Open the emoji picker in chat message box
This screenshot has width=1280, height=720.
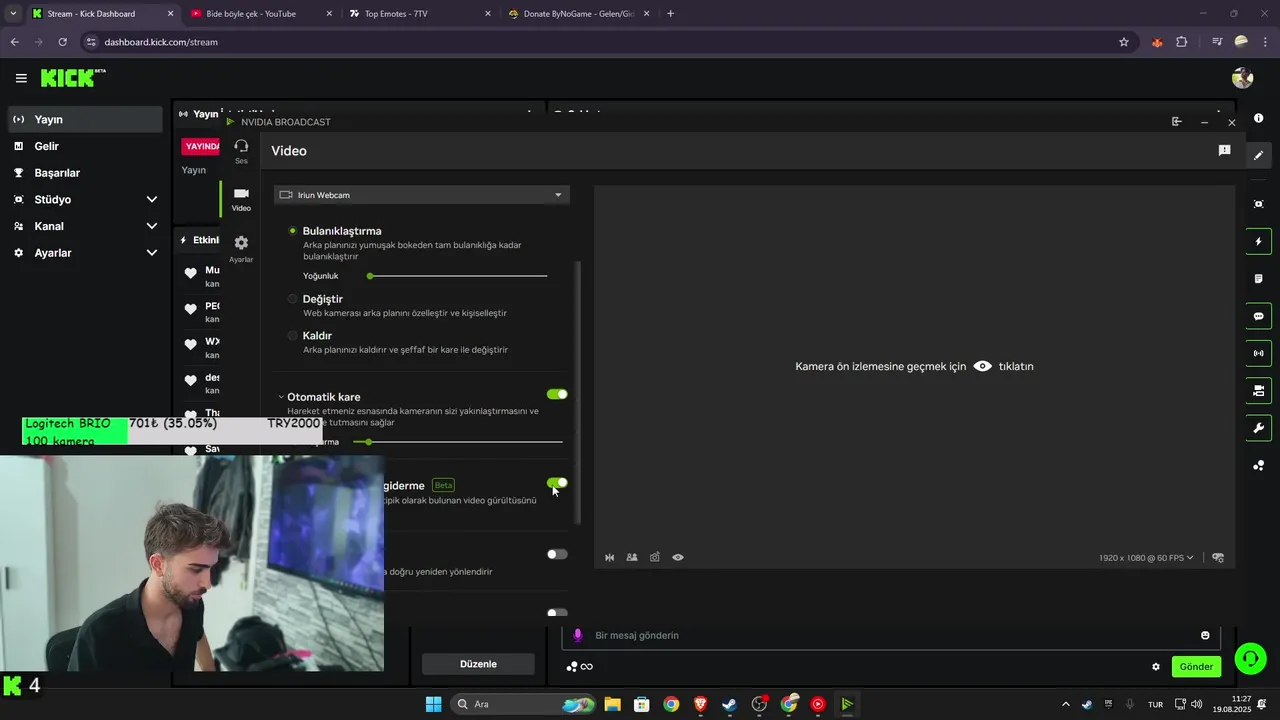click(x=1205, y=635)
